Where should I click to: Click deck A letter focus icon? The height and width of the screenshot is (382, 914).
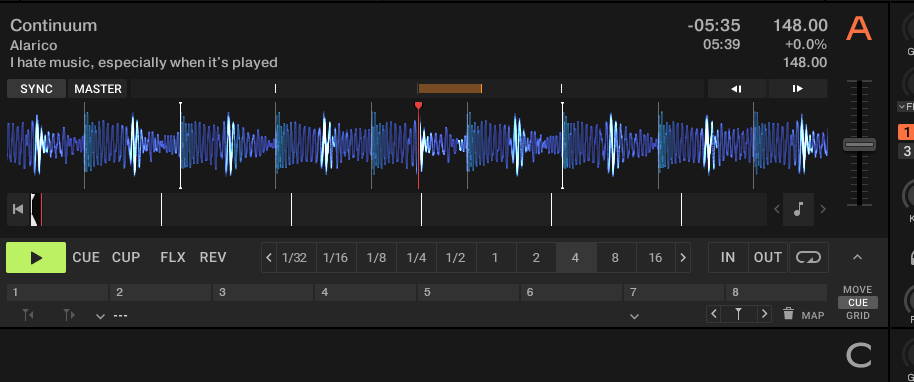coord(859,29)
